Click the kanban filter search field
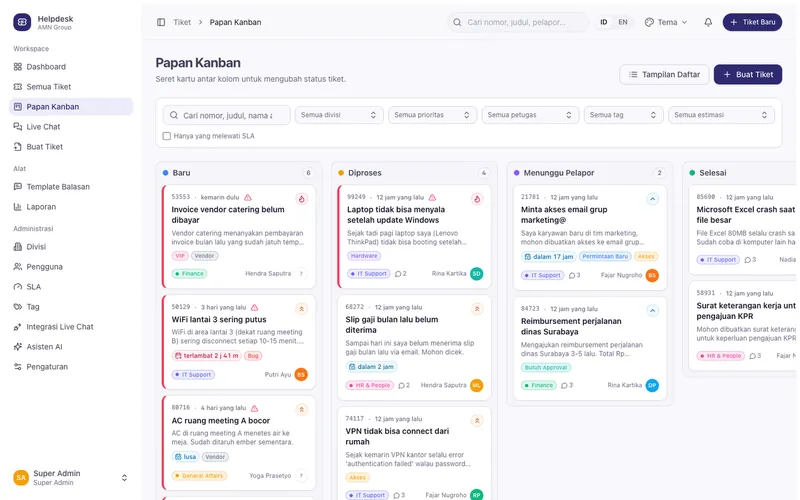Screen dimensions: 800x500 point(227,115)
